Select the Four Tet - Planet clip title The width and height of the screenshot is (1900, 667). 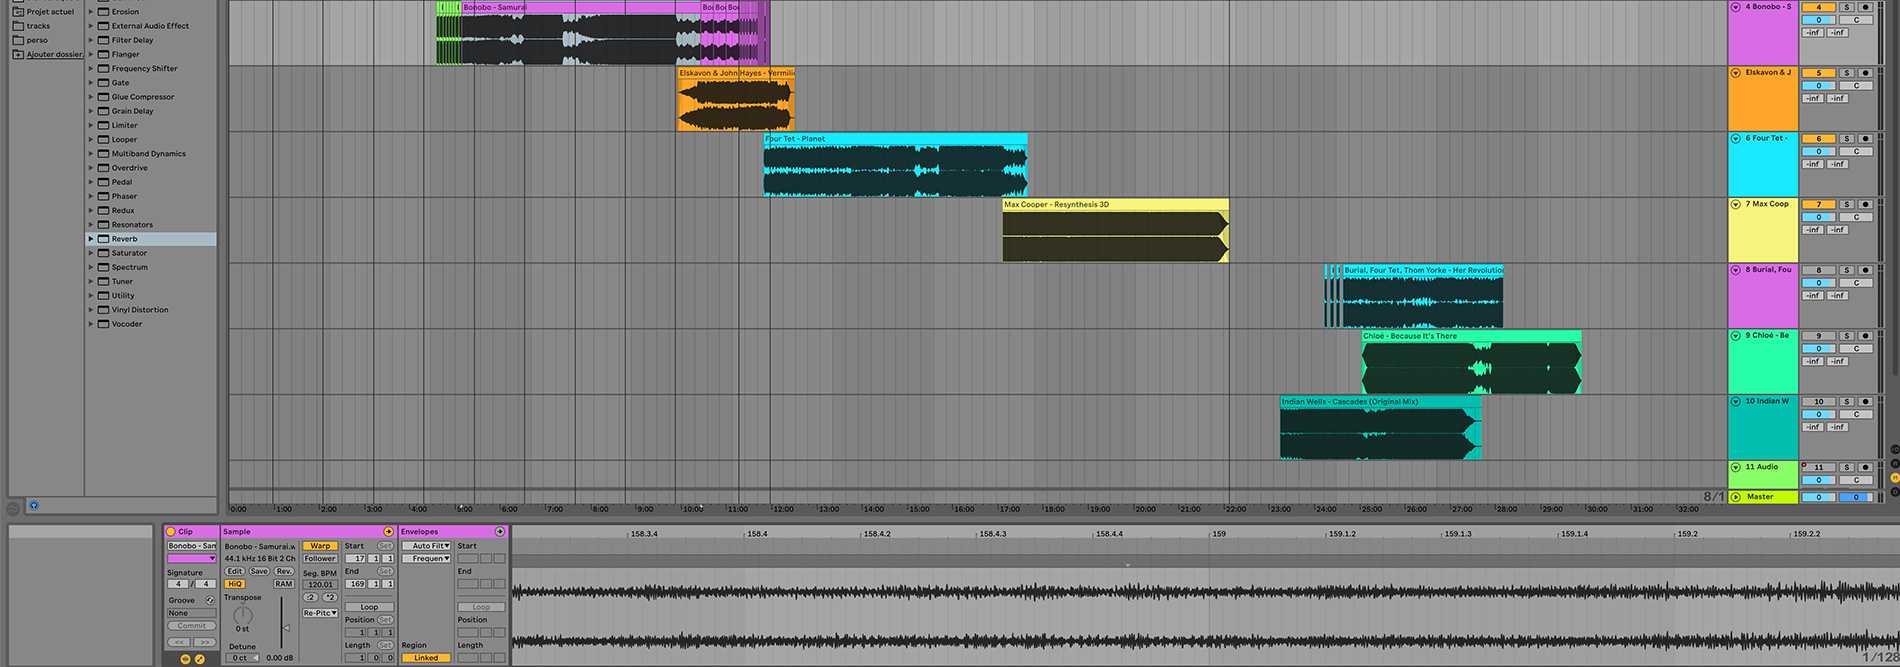click(795, 139)
